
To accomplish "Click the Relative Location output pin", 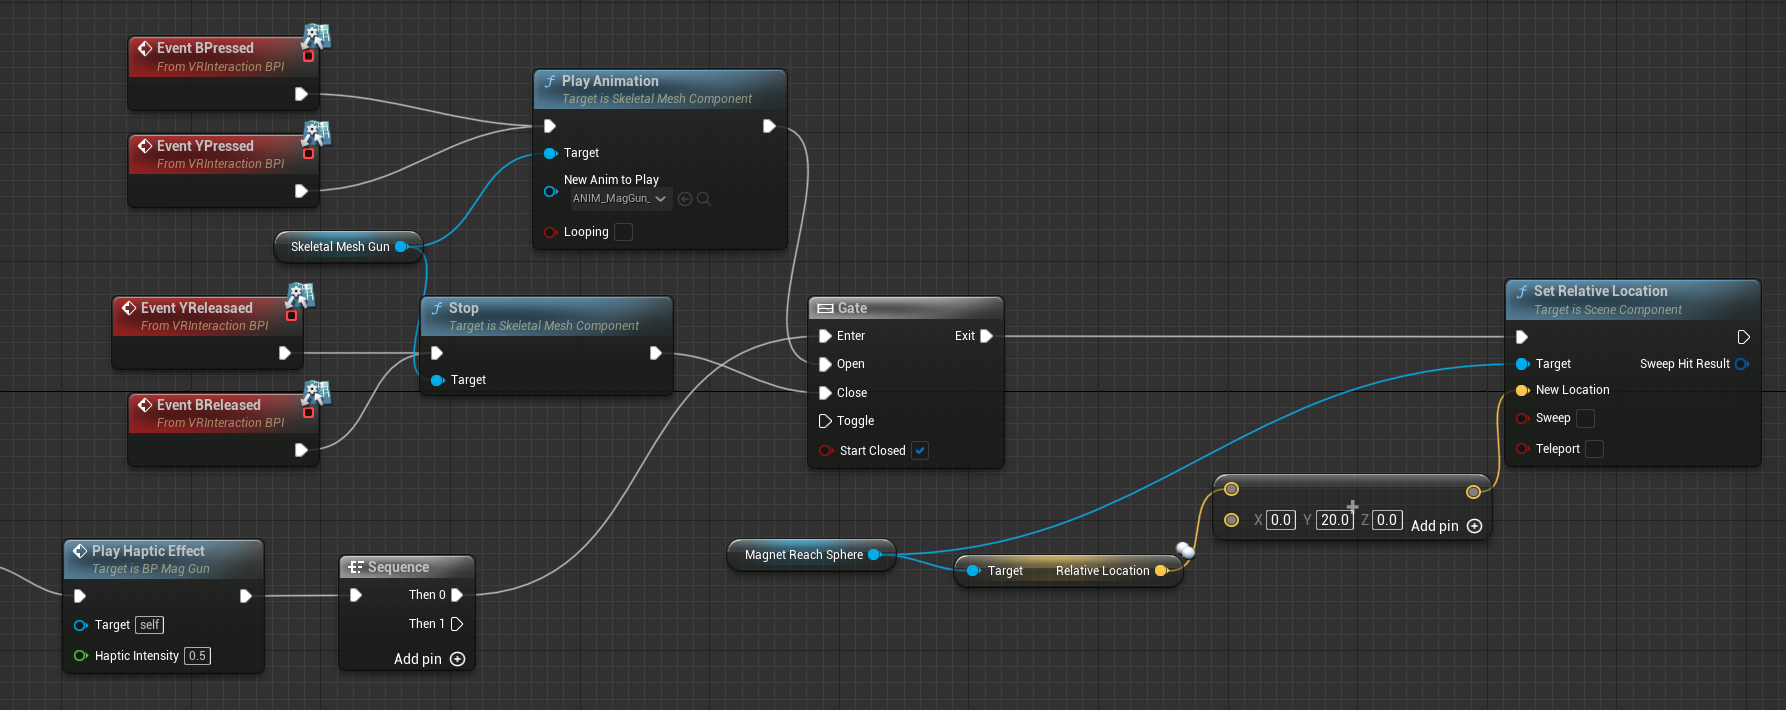I will point(1161,571).
